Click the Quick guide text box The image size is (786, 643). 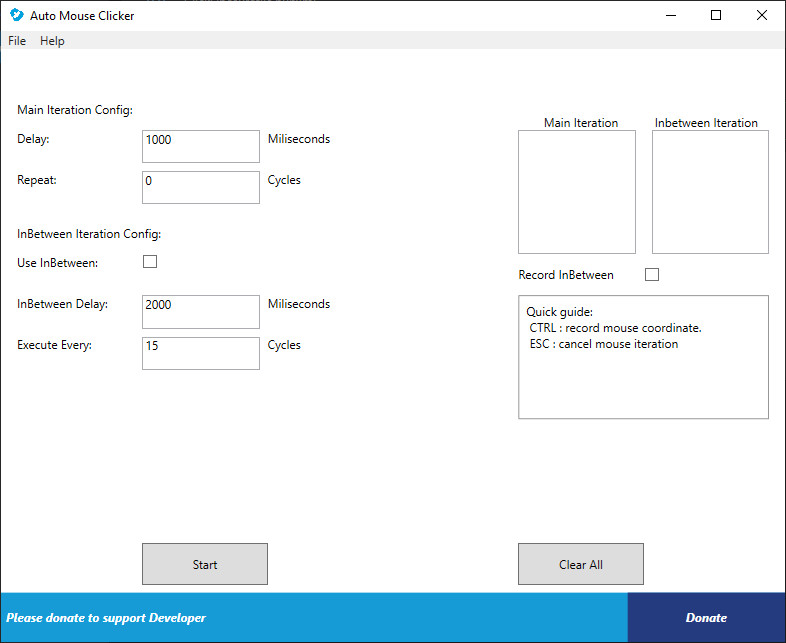643,357
